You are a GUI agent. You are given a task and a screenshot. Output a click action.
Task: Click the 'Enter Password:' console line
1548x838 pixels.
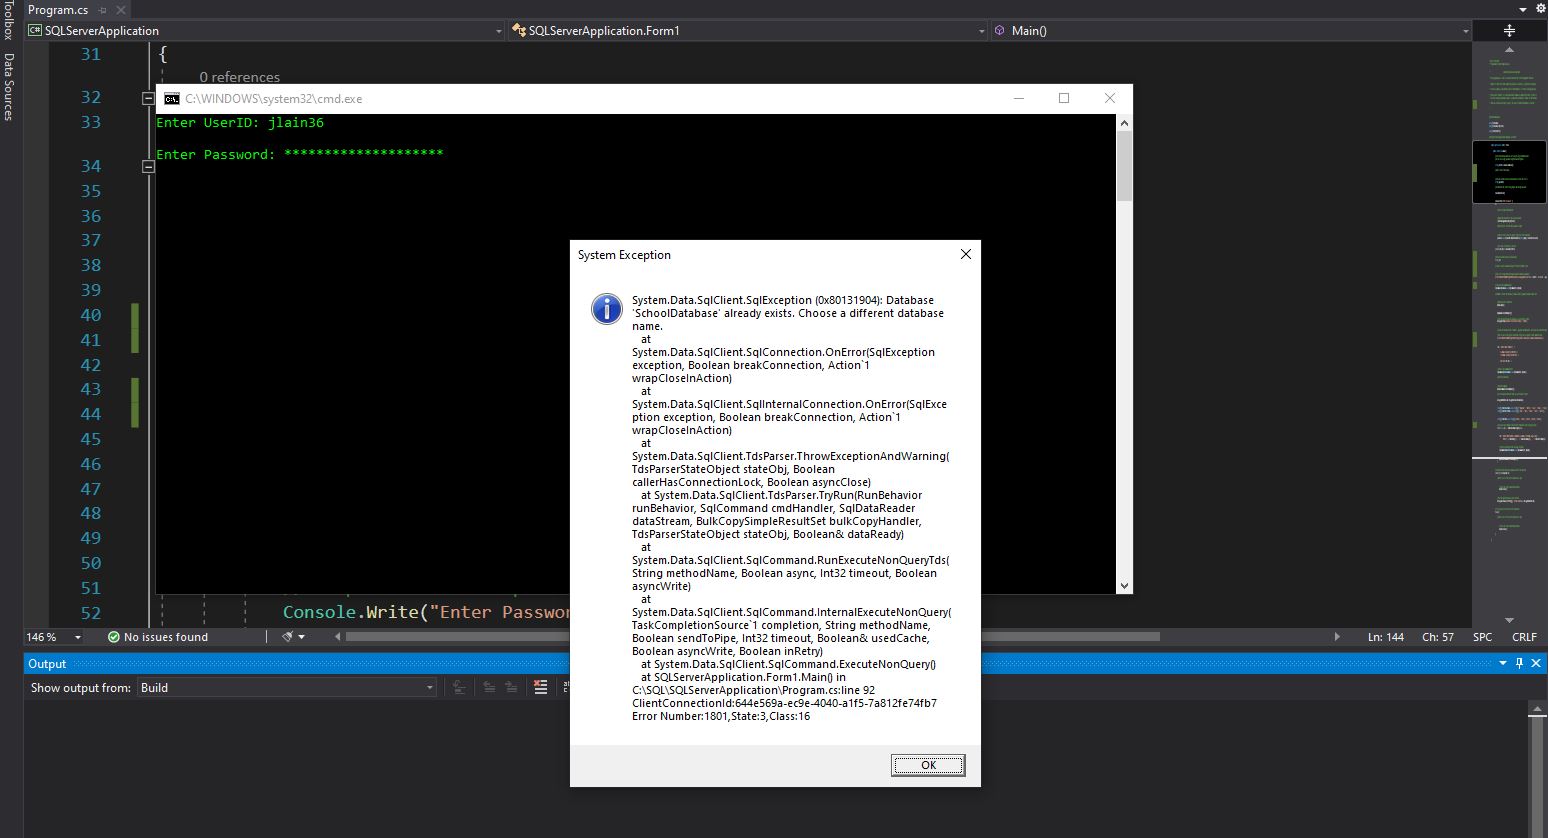pos(300,154)
